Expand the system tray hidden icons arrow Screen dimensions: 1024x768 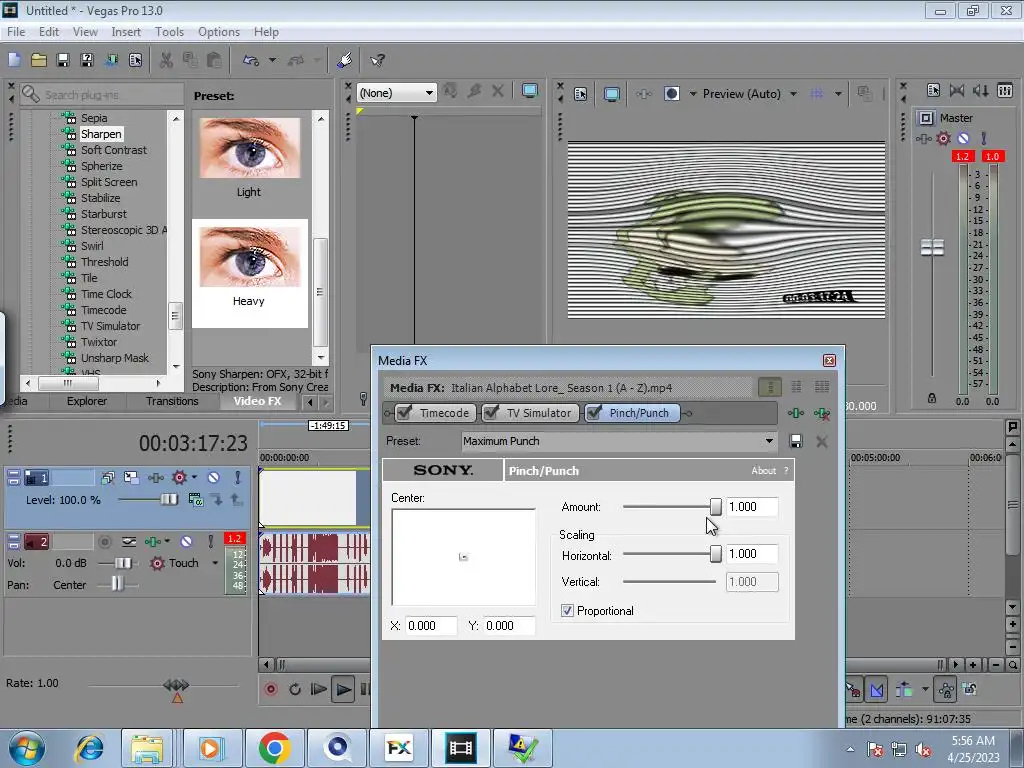[x=850, y=749]
